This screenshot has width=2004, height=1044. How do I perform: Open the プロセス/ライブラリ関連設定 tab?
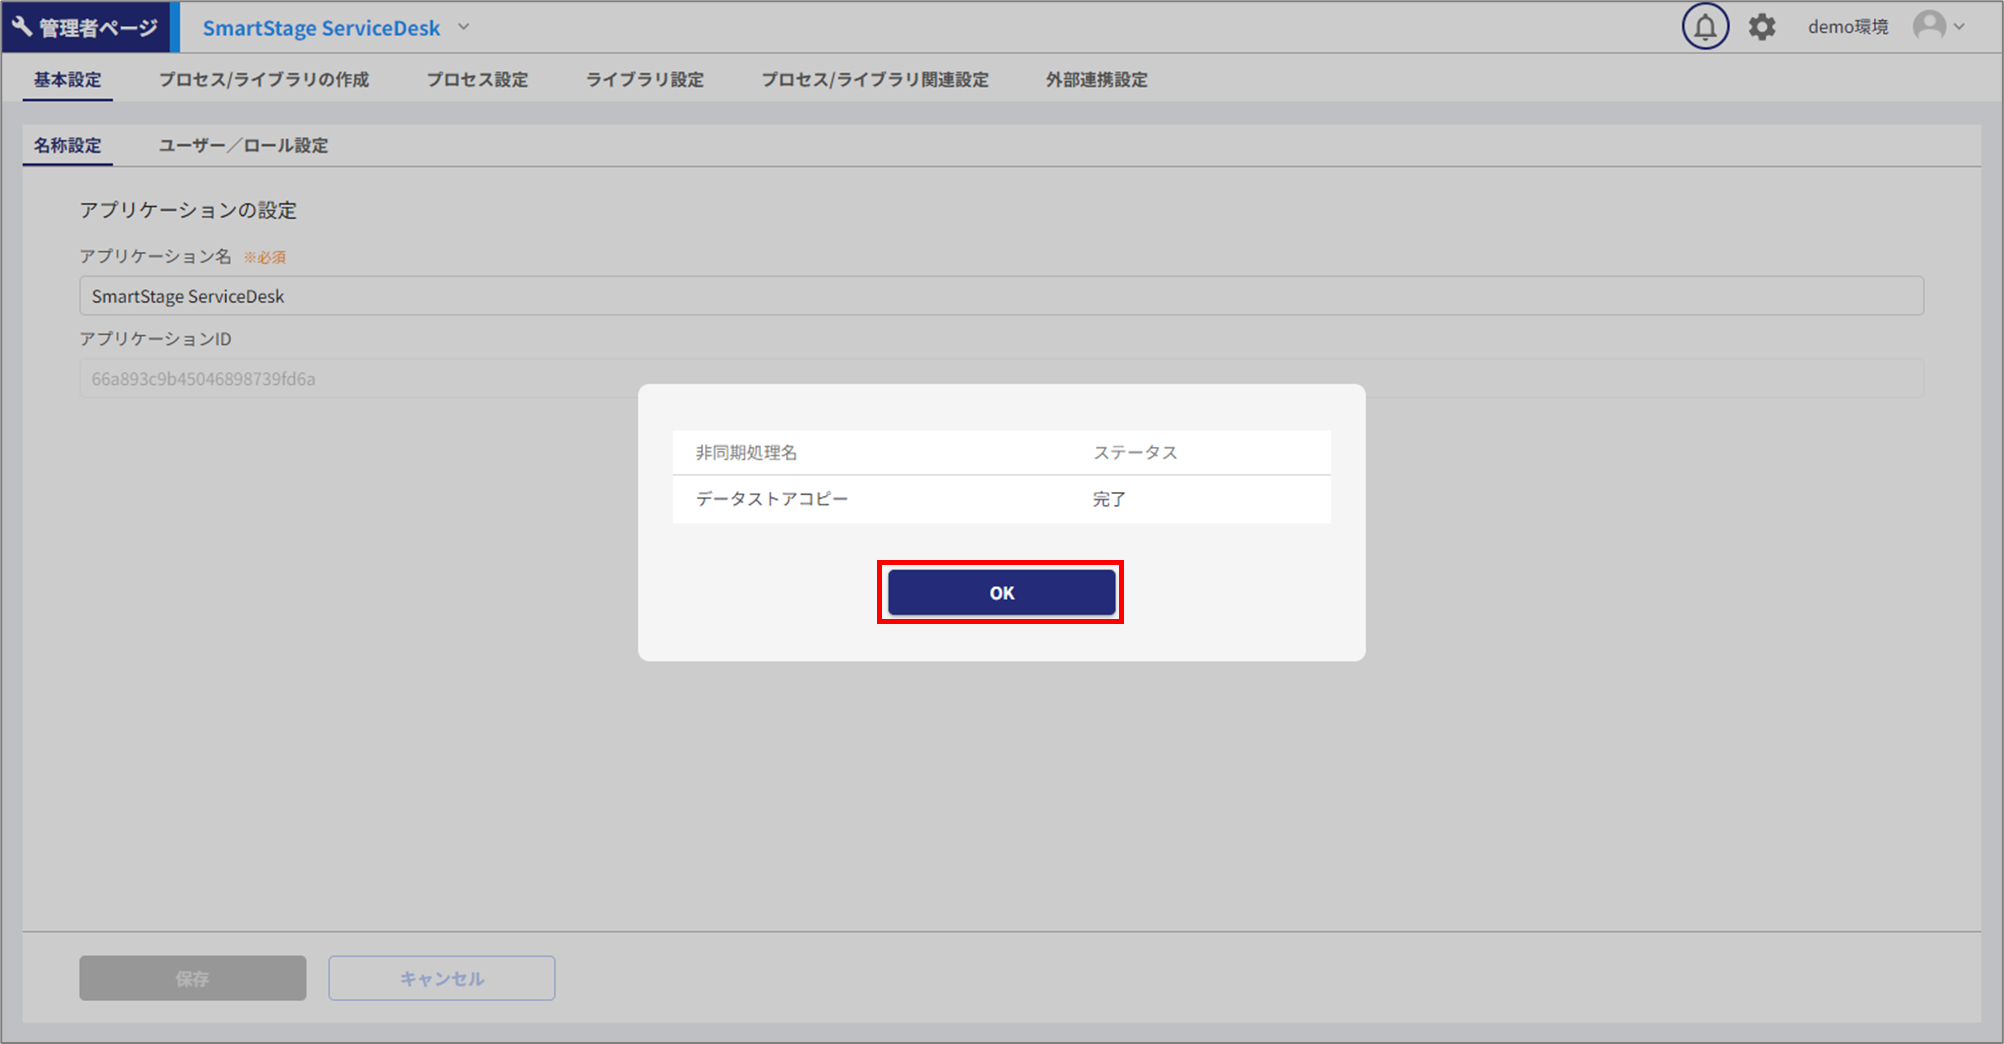tap(875, 80)
